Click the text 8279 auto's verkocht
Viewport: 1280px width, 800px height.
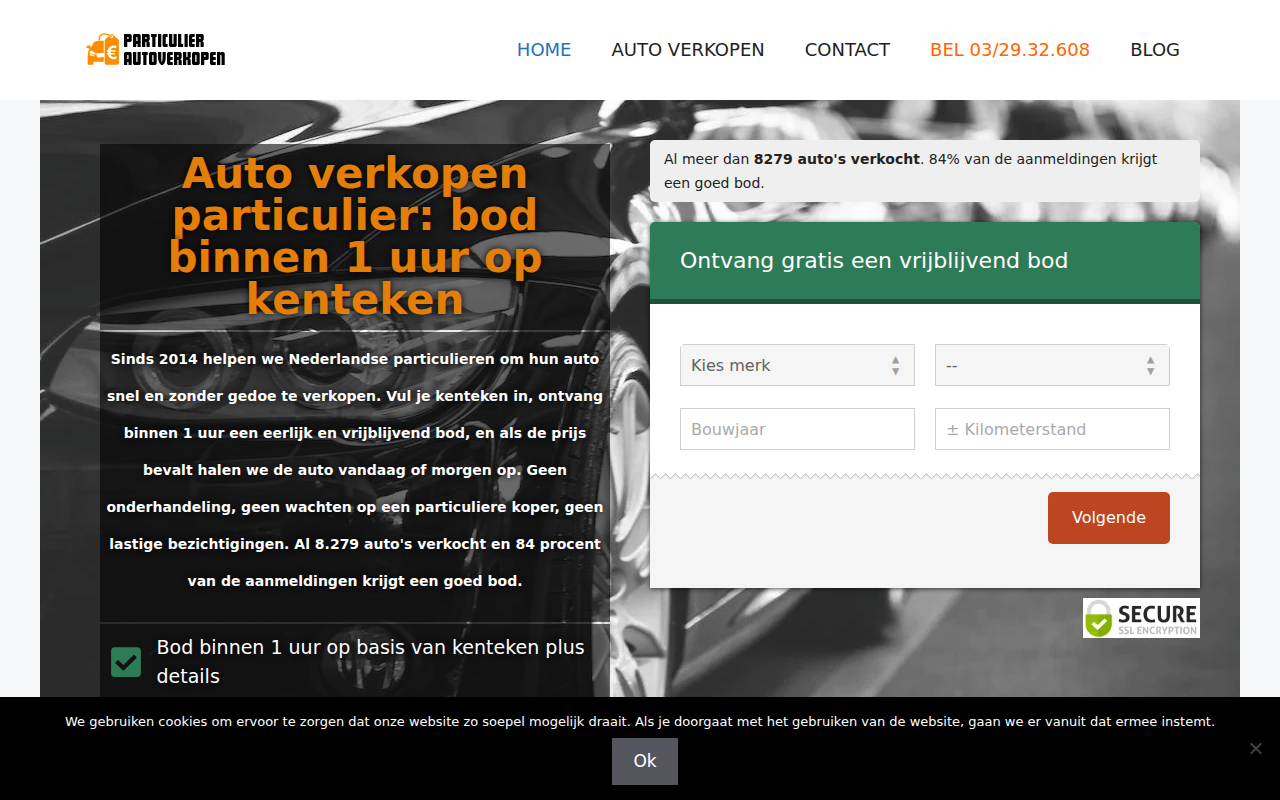coord(837,158)
